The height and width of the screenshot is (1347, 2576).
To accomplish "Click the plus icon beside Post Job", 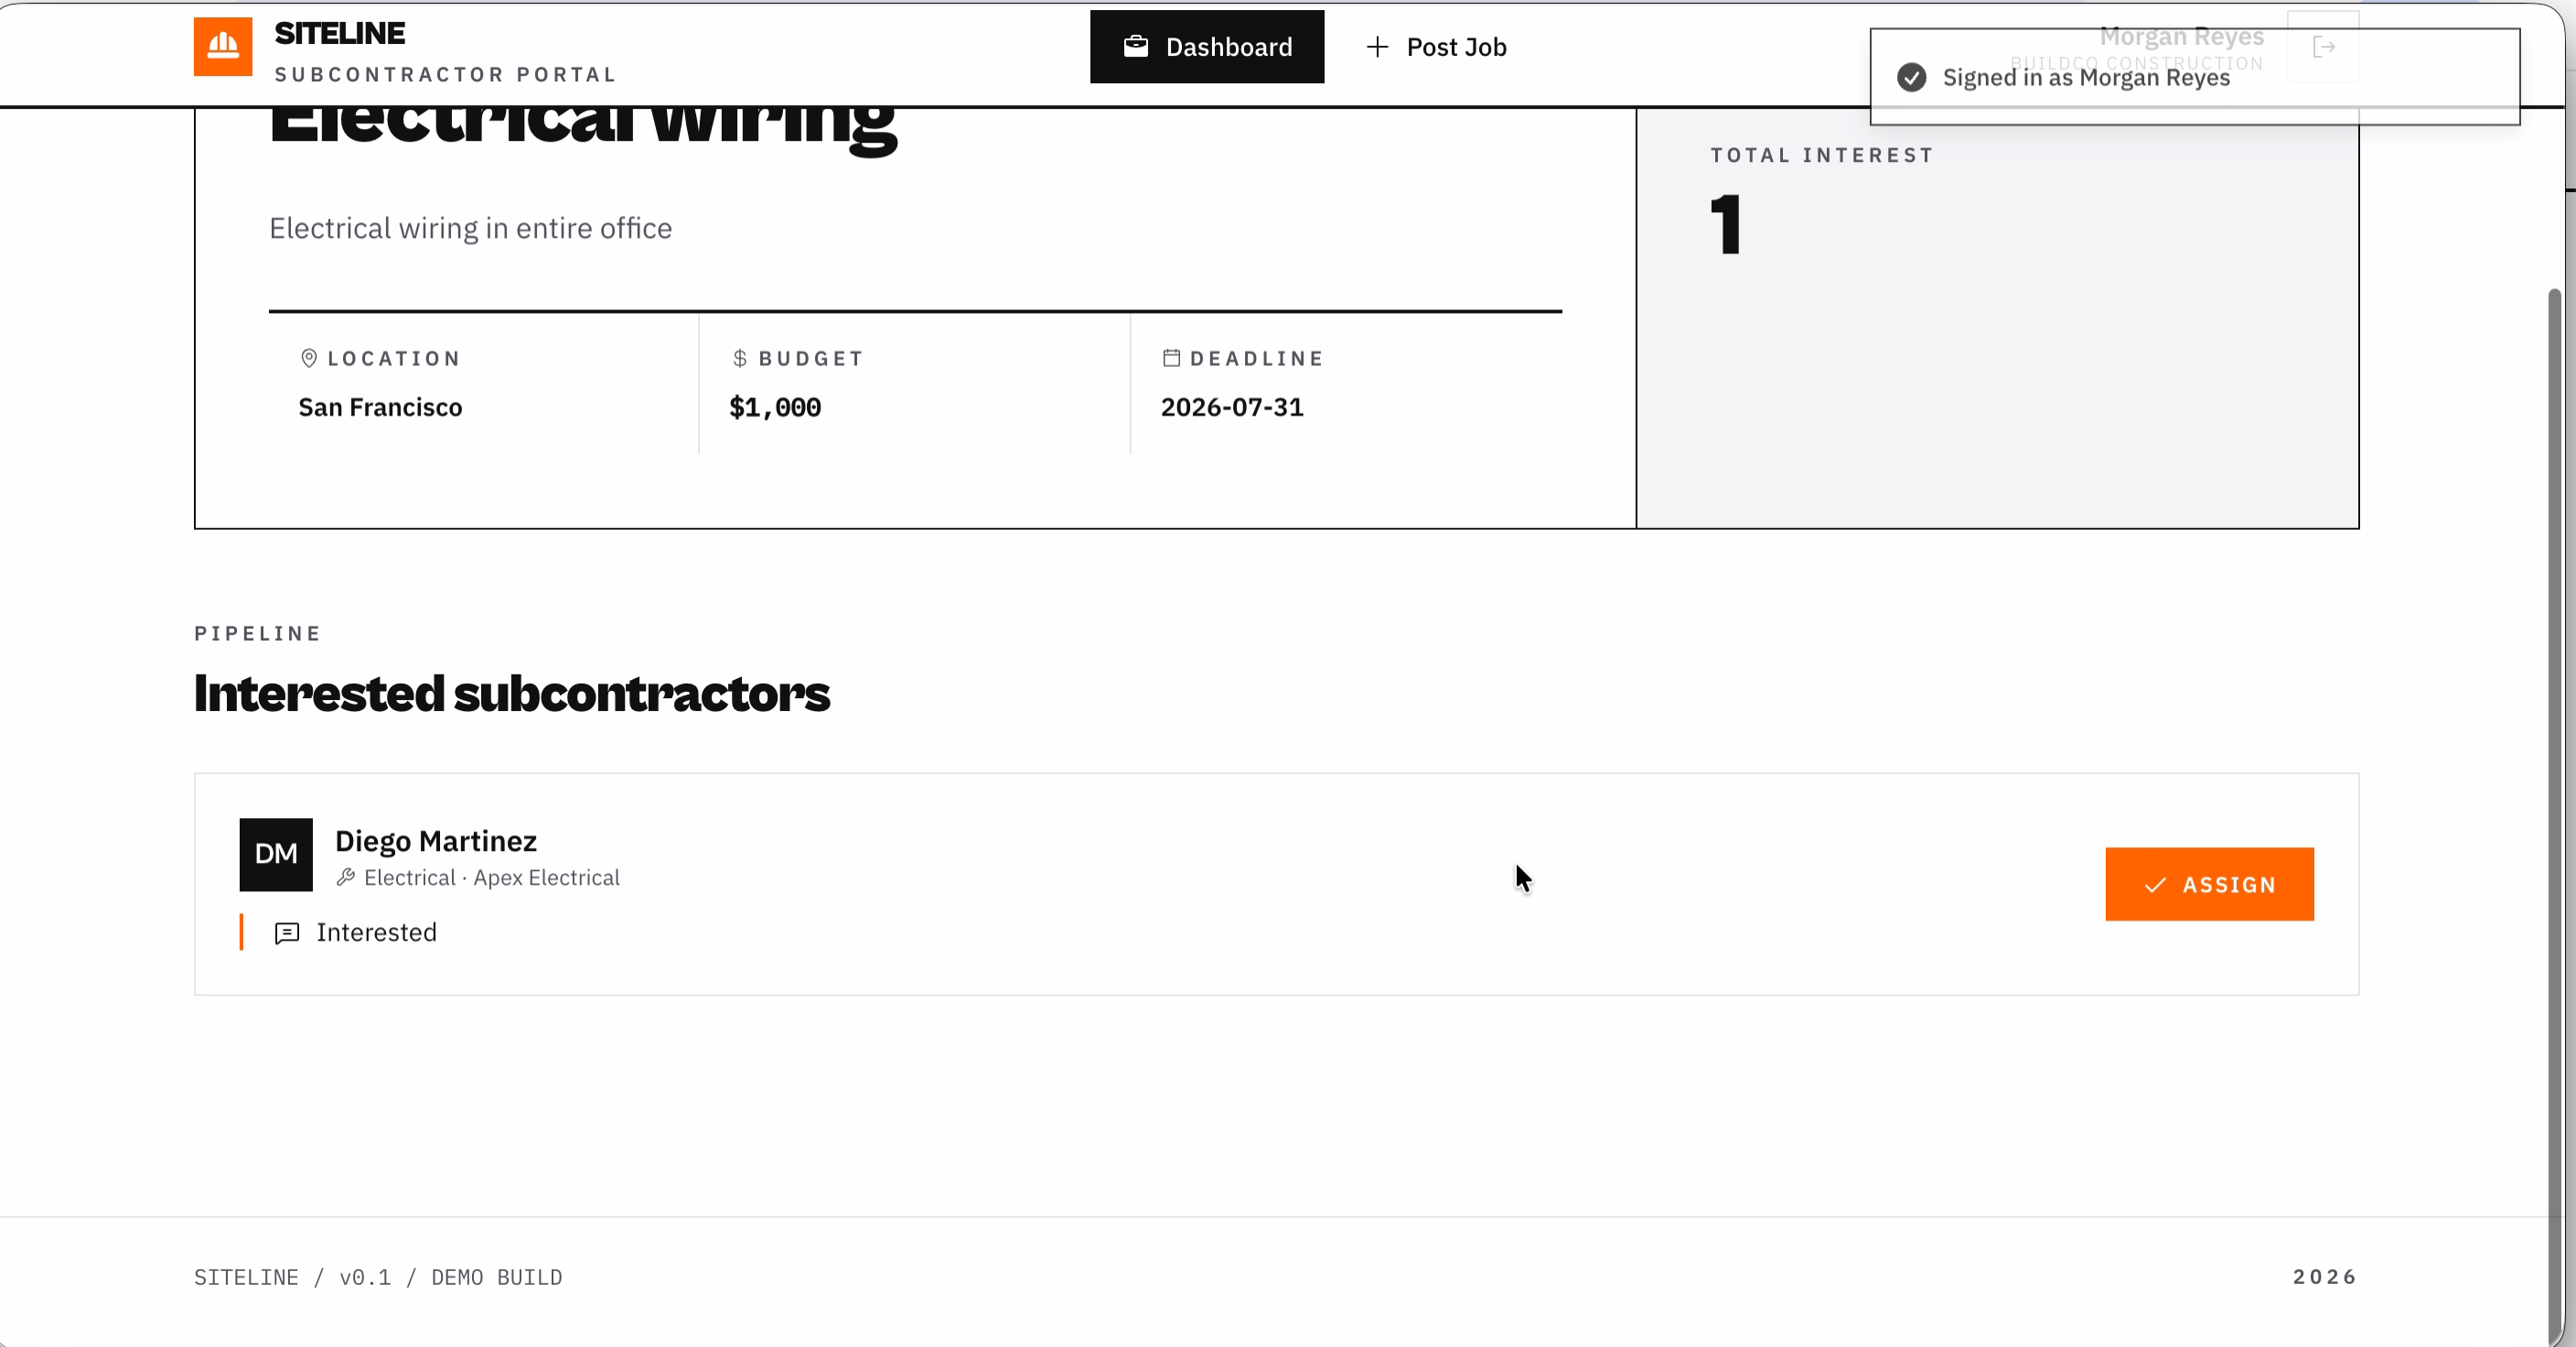I will click(1377, 47).
